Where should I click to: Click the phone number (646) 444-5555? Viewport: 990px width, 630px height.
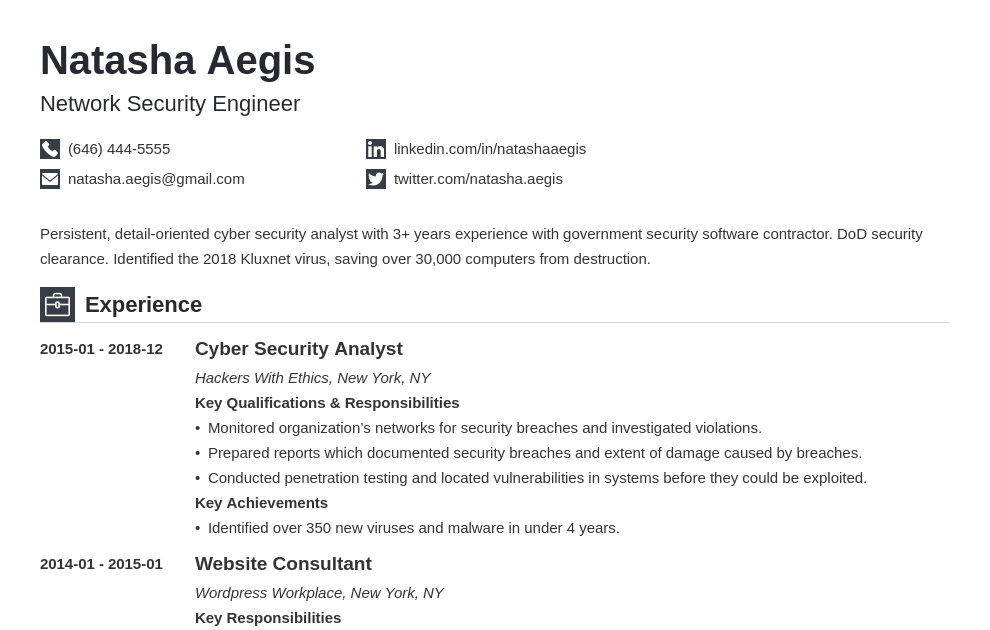(x=119, y=149)
